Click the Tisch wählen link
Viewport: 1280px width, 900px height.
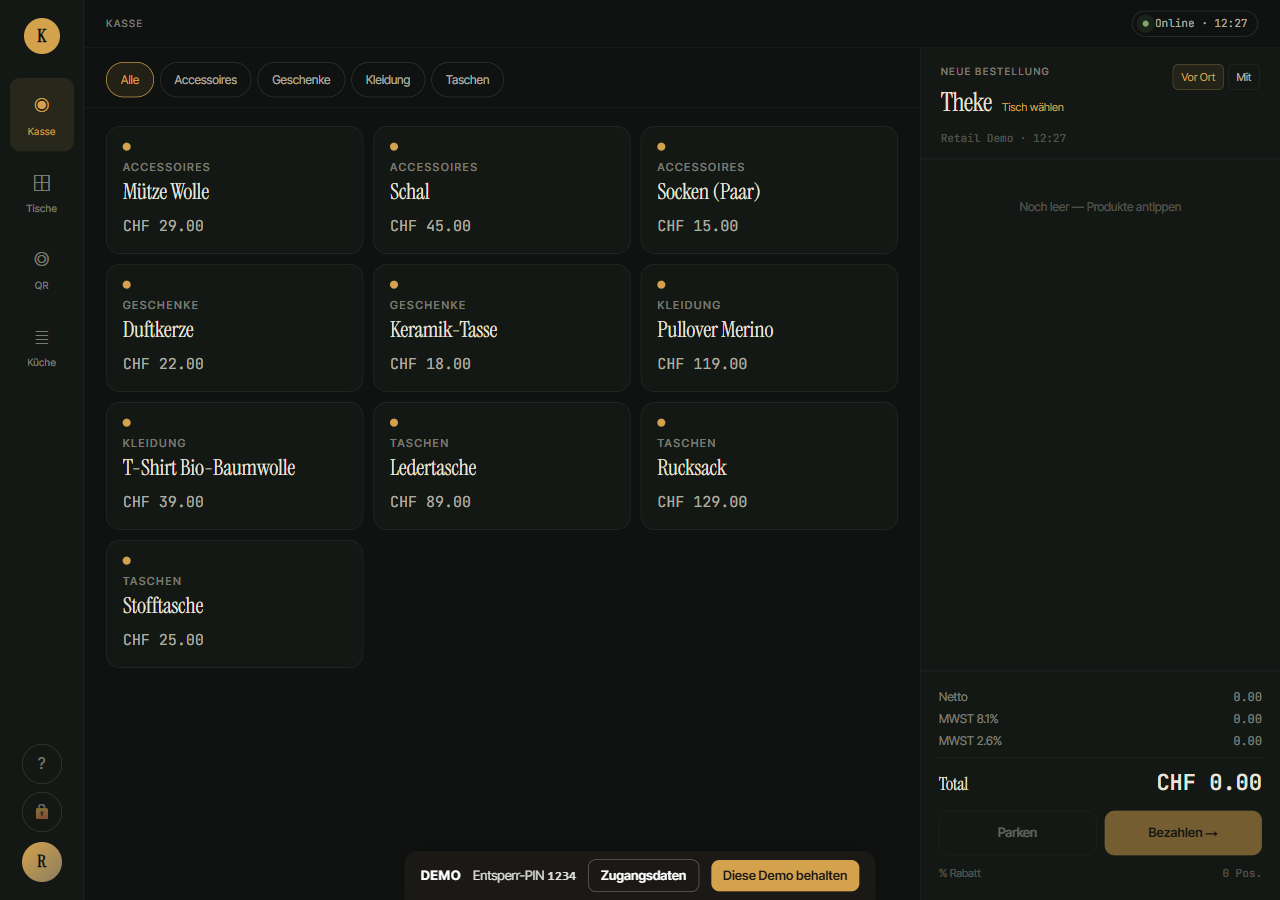[1033, 107]
